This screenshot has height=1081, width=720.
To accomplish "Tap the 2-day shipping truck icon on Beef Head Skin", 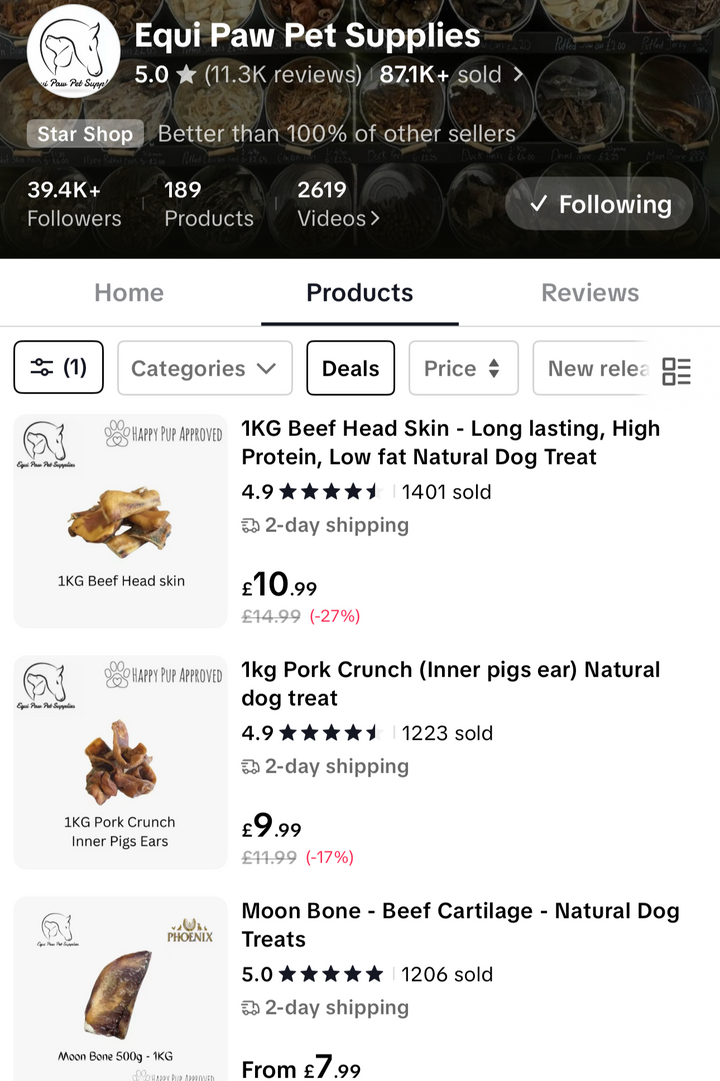I will 250,526.
